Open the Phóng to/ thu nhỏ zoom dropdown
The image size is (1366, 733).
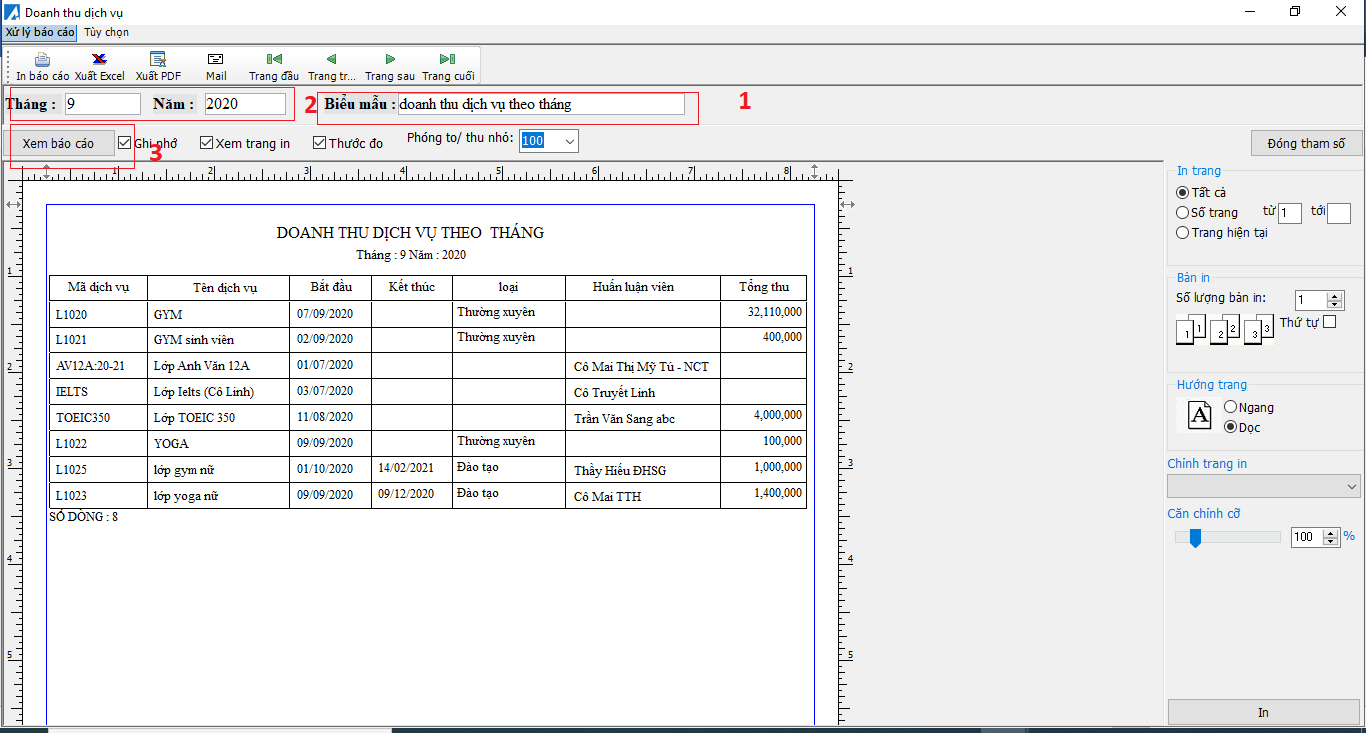[570, 141]
